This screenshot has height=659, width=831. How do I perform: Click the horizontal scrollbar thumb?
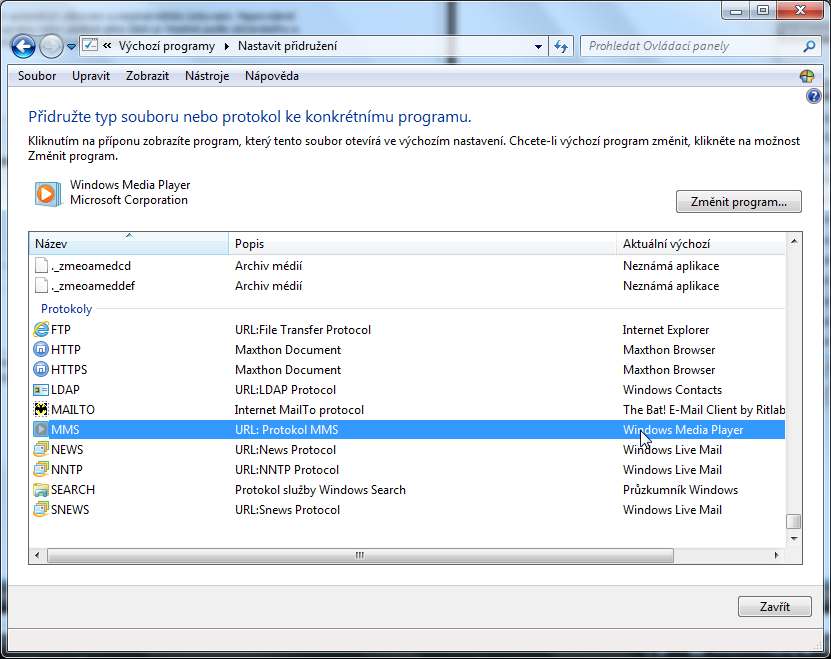tap(360, 555)
